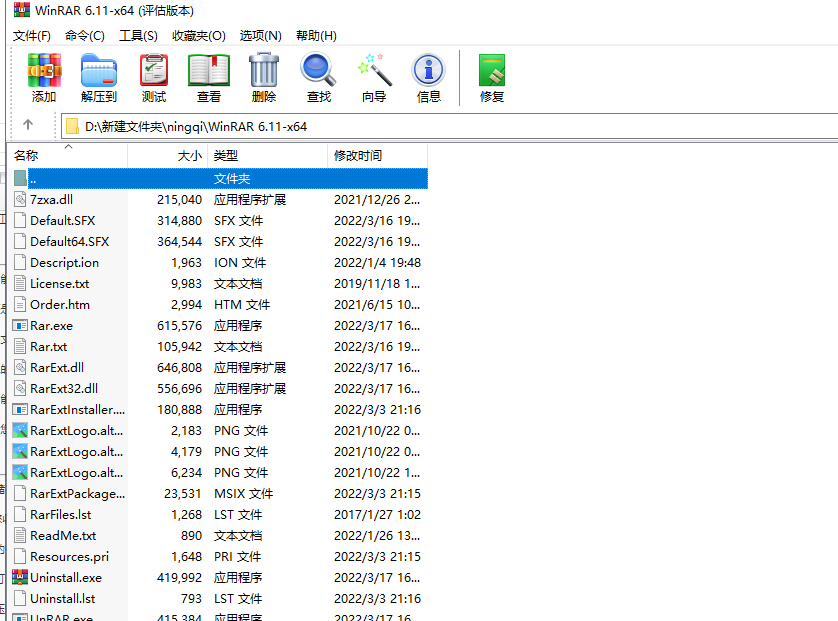
Task: Sort by the 大小 column header
Action: pyautogui.click(x=167, y=156)
